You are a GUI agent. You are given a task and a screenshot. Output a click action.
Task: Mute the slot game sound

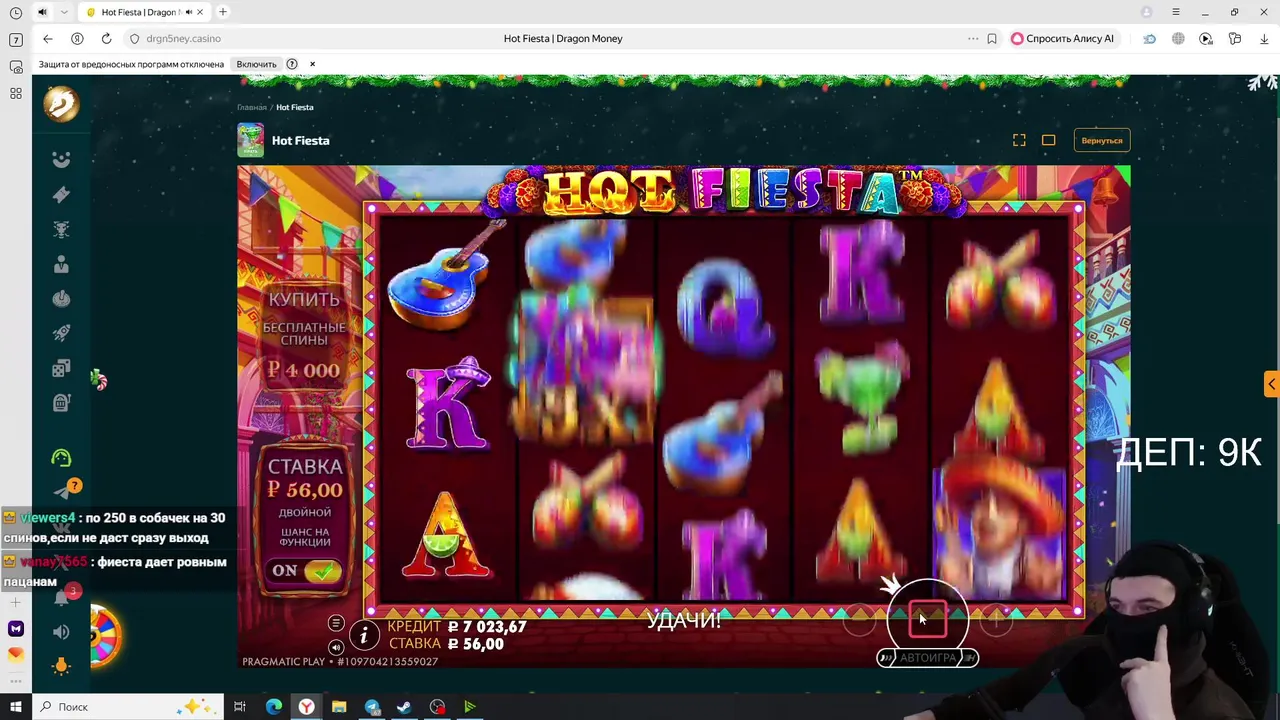pos(336,648)
